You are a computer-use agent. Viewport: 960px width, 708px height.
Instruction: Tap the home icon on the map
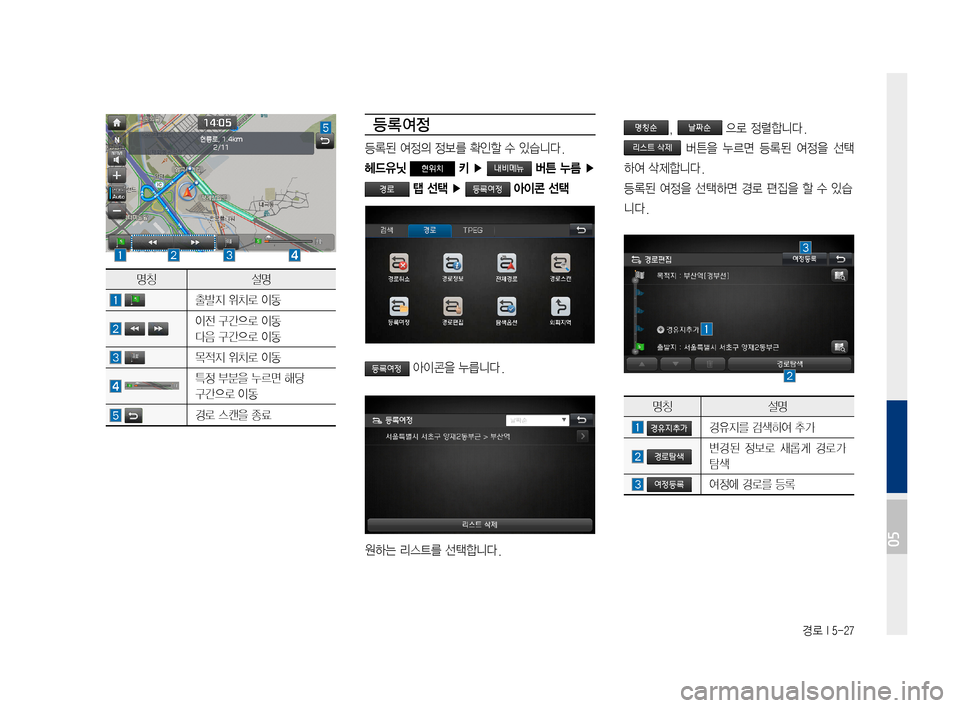(x=116, y=122)
